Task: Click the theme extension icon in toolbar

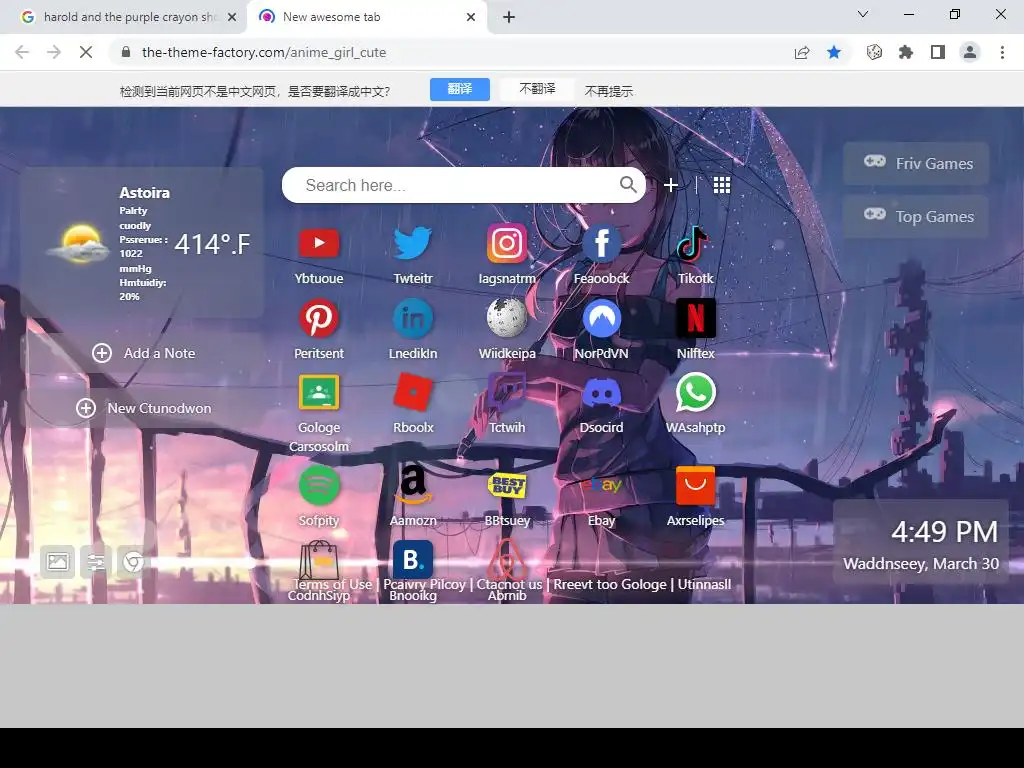Action: pyautogui.click(x=874, y=52)
